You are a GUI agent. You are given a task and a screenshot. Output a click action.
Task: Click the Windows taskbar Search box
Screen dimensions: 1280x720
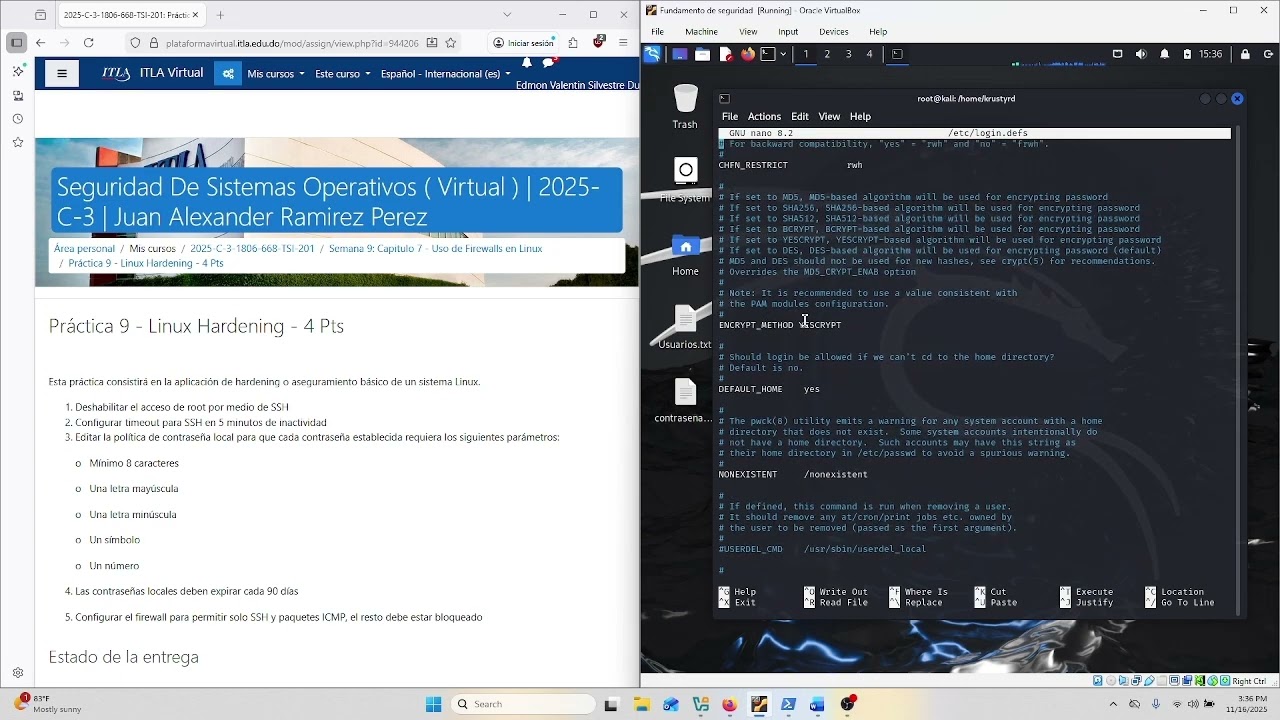tap(521, 704)
